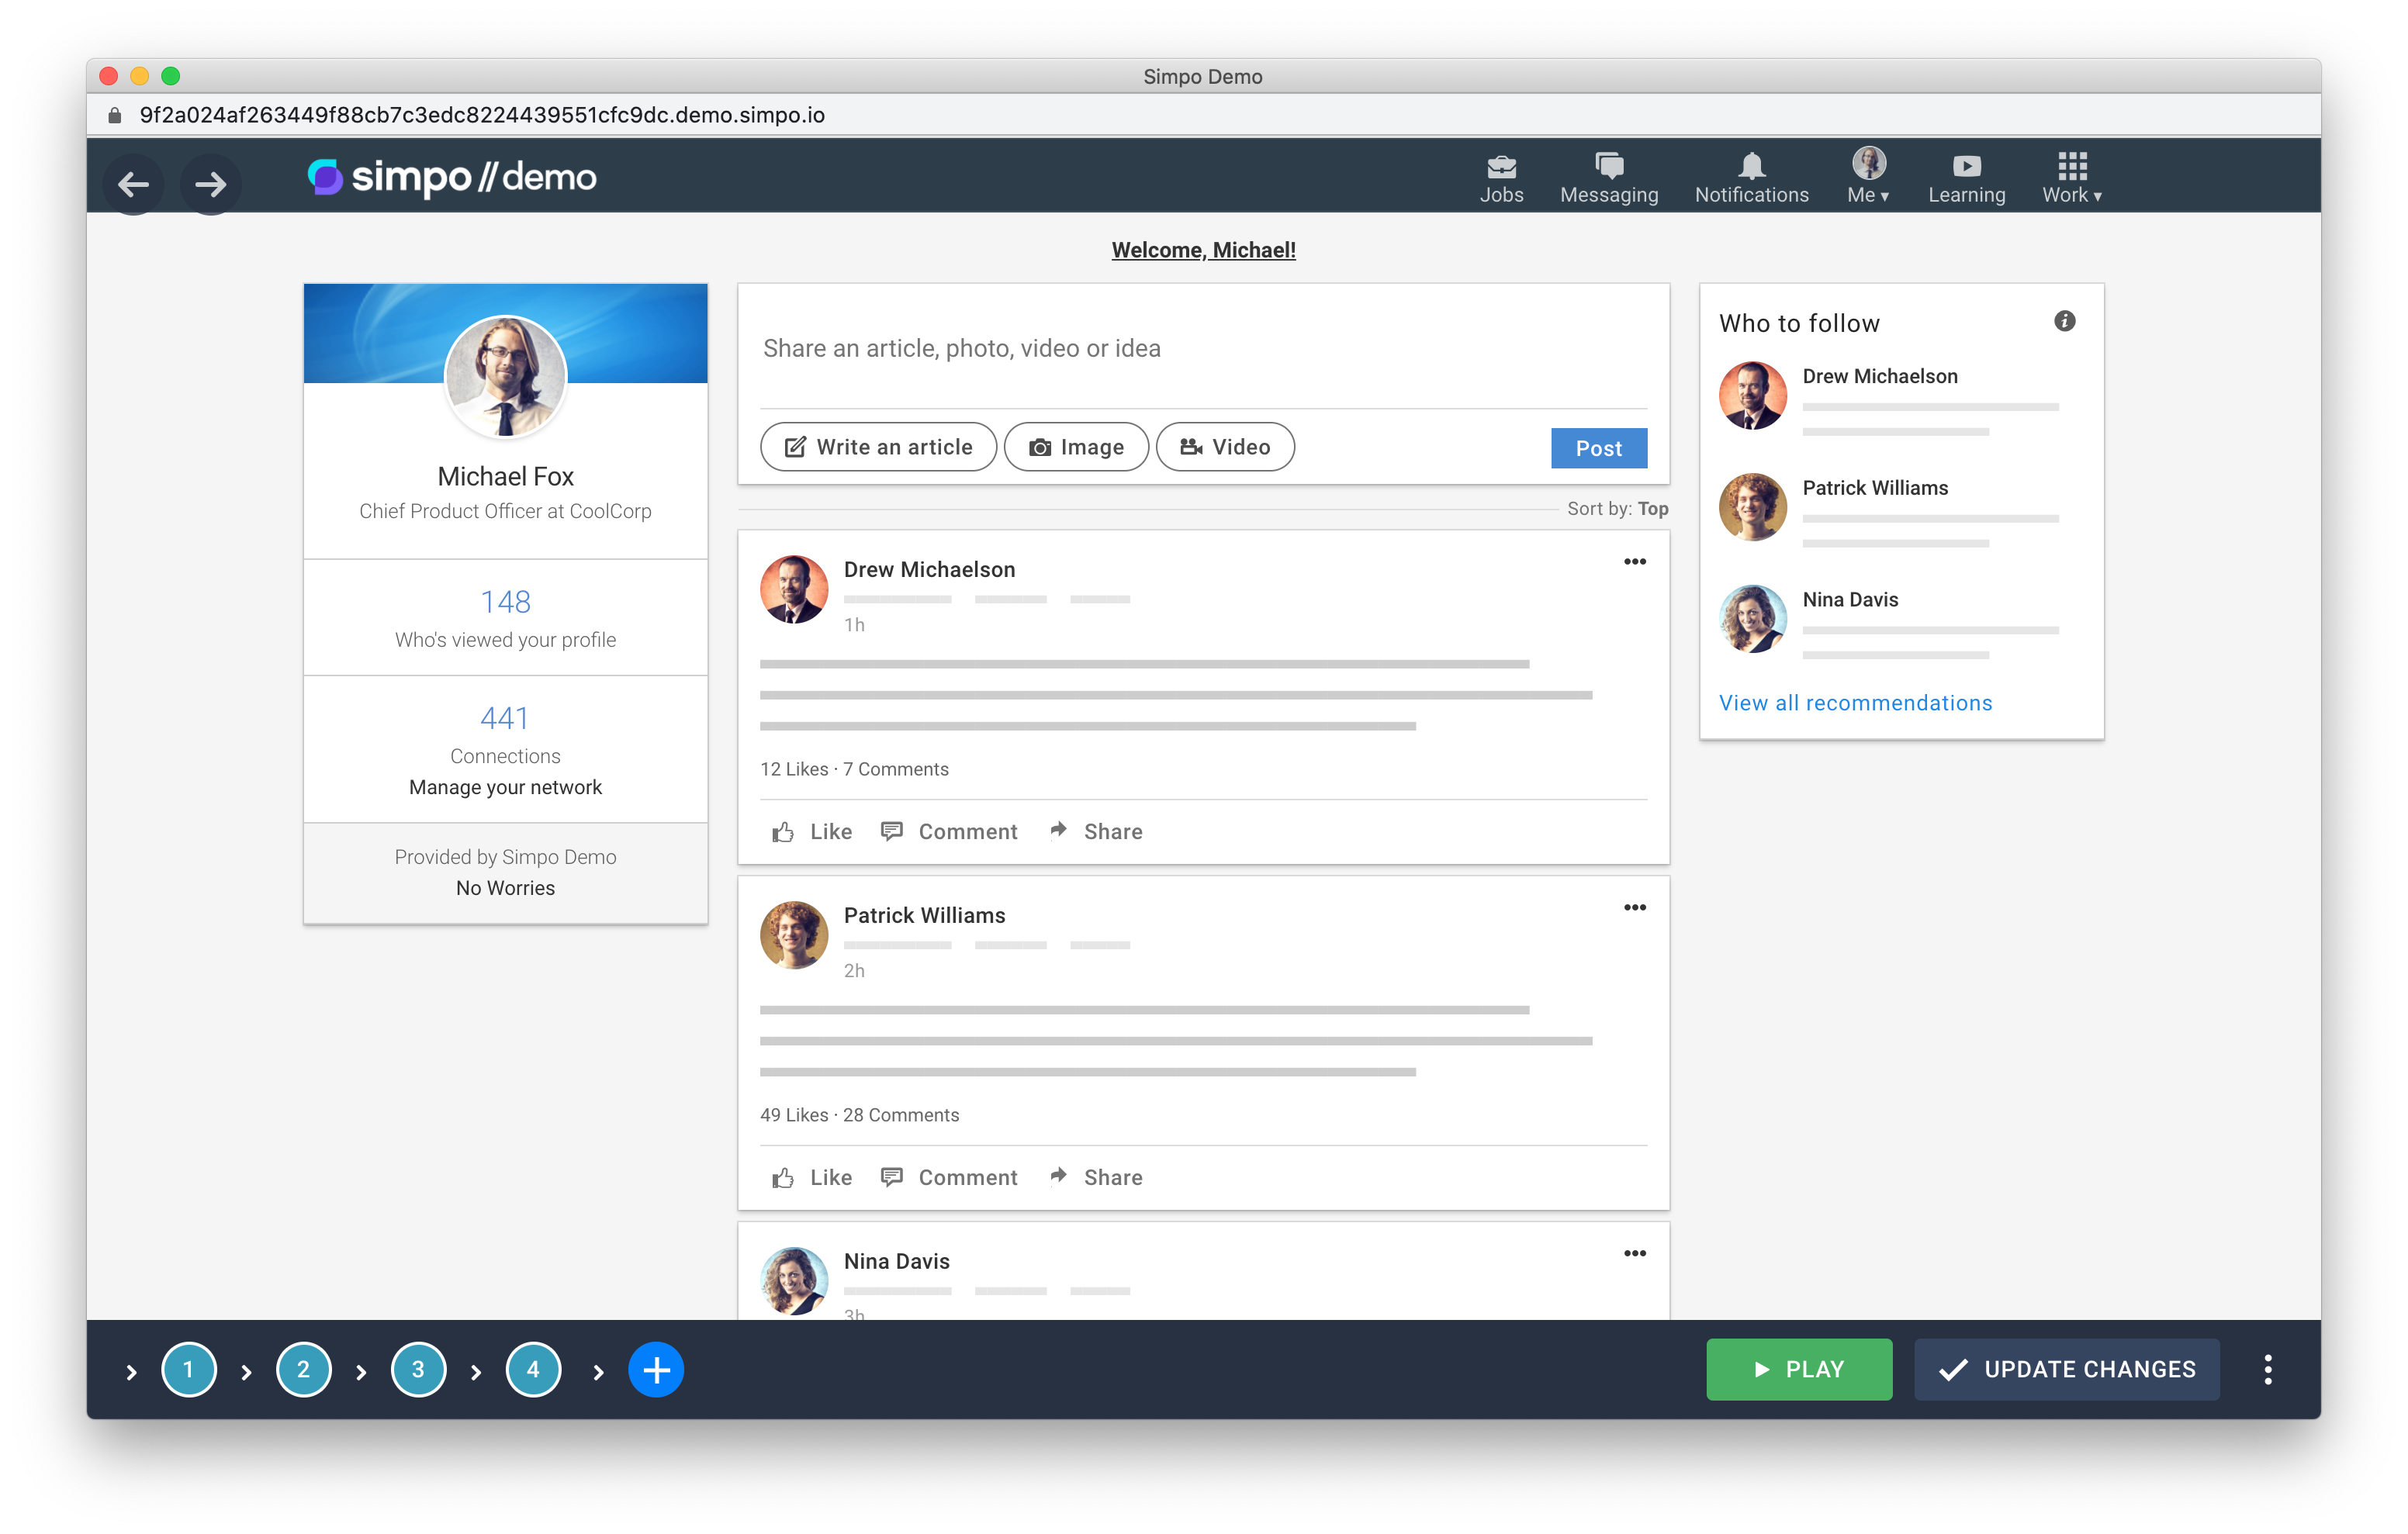Focus the Share an article input field
The height and width of the screenshot is (1534, 2408).
point(1203,348)
